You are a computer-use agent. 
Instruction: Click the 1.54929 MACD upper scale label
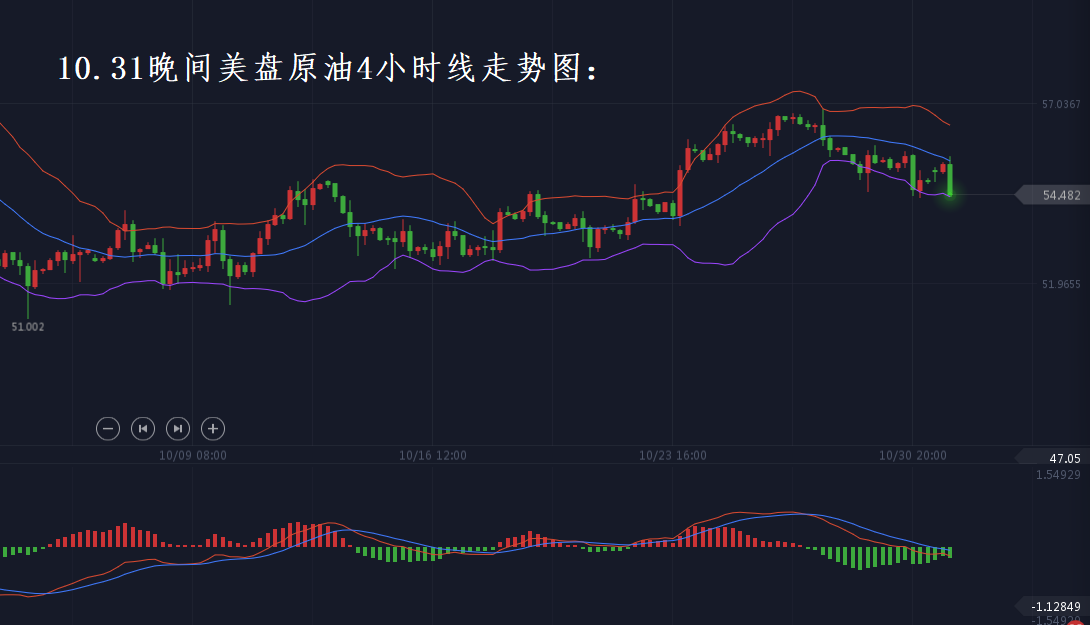coord(1058,473)
